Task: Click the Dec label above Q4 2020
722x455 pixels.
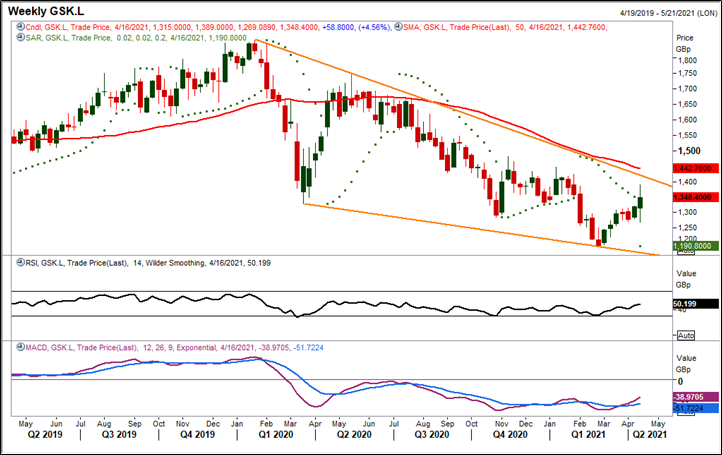Action: (525, 423)
